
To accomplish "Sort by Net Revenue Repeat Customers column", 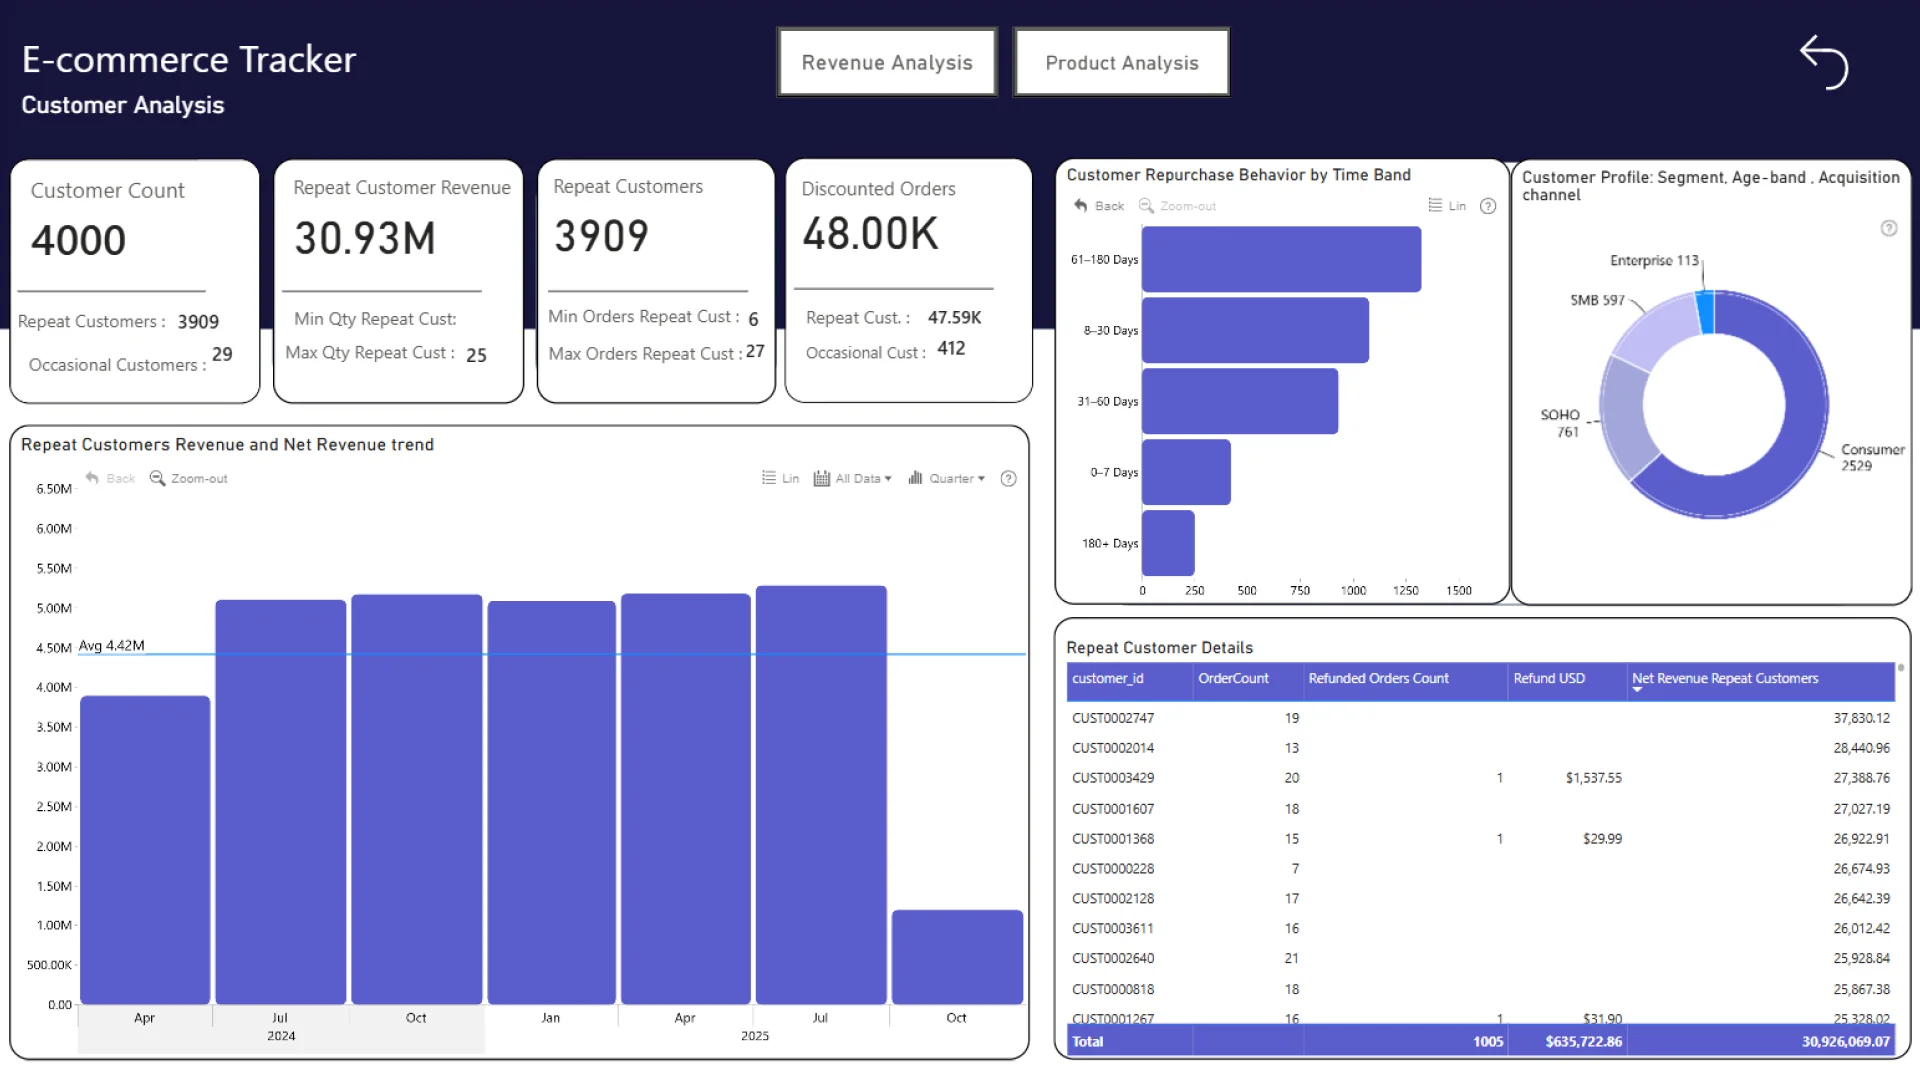I will click(1724, 678).
